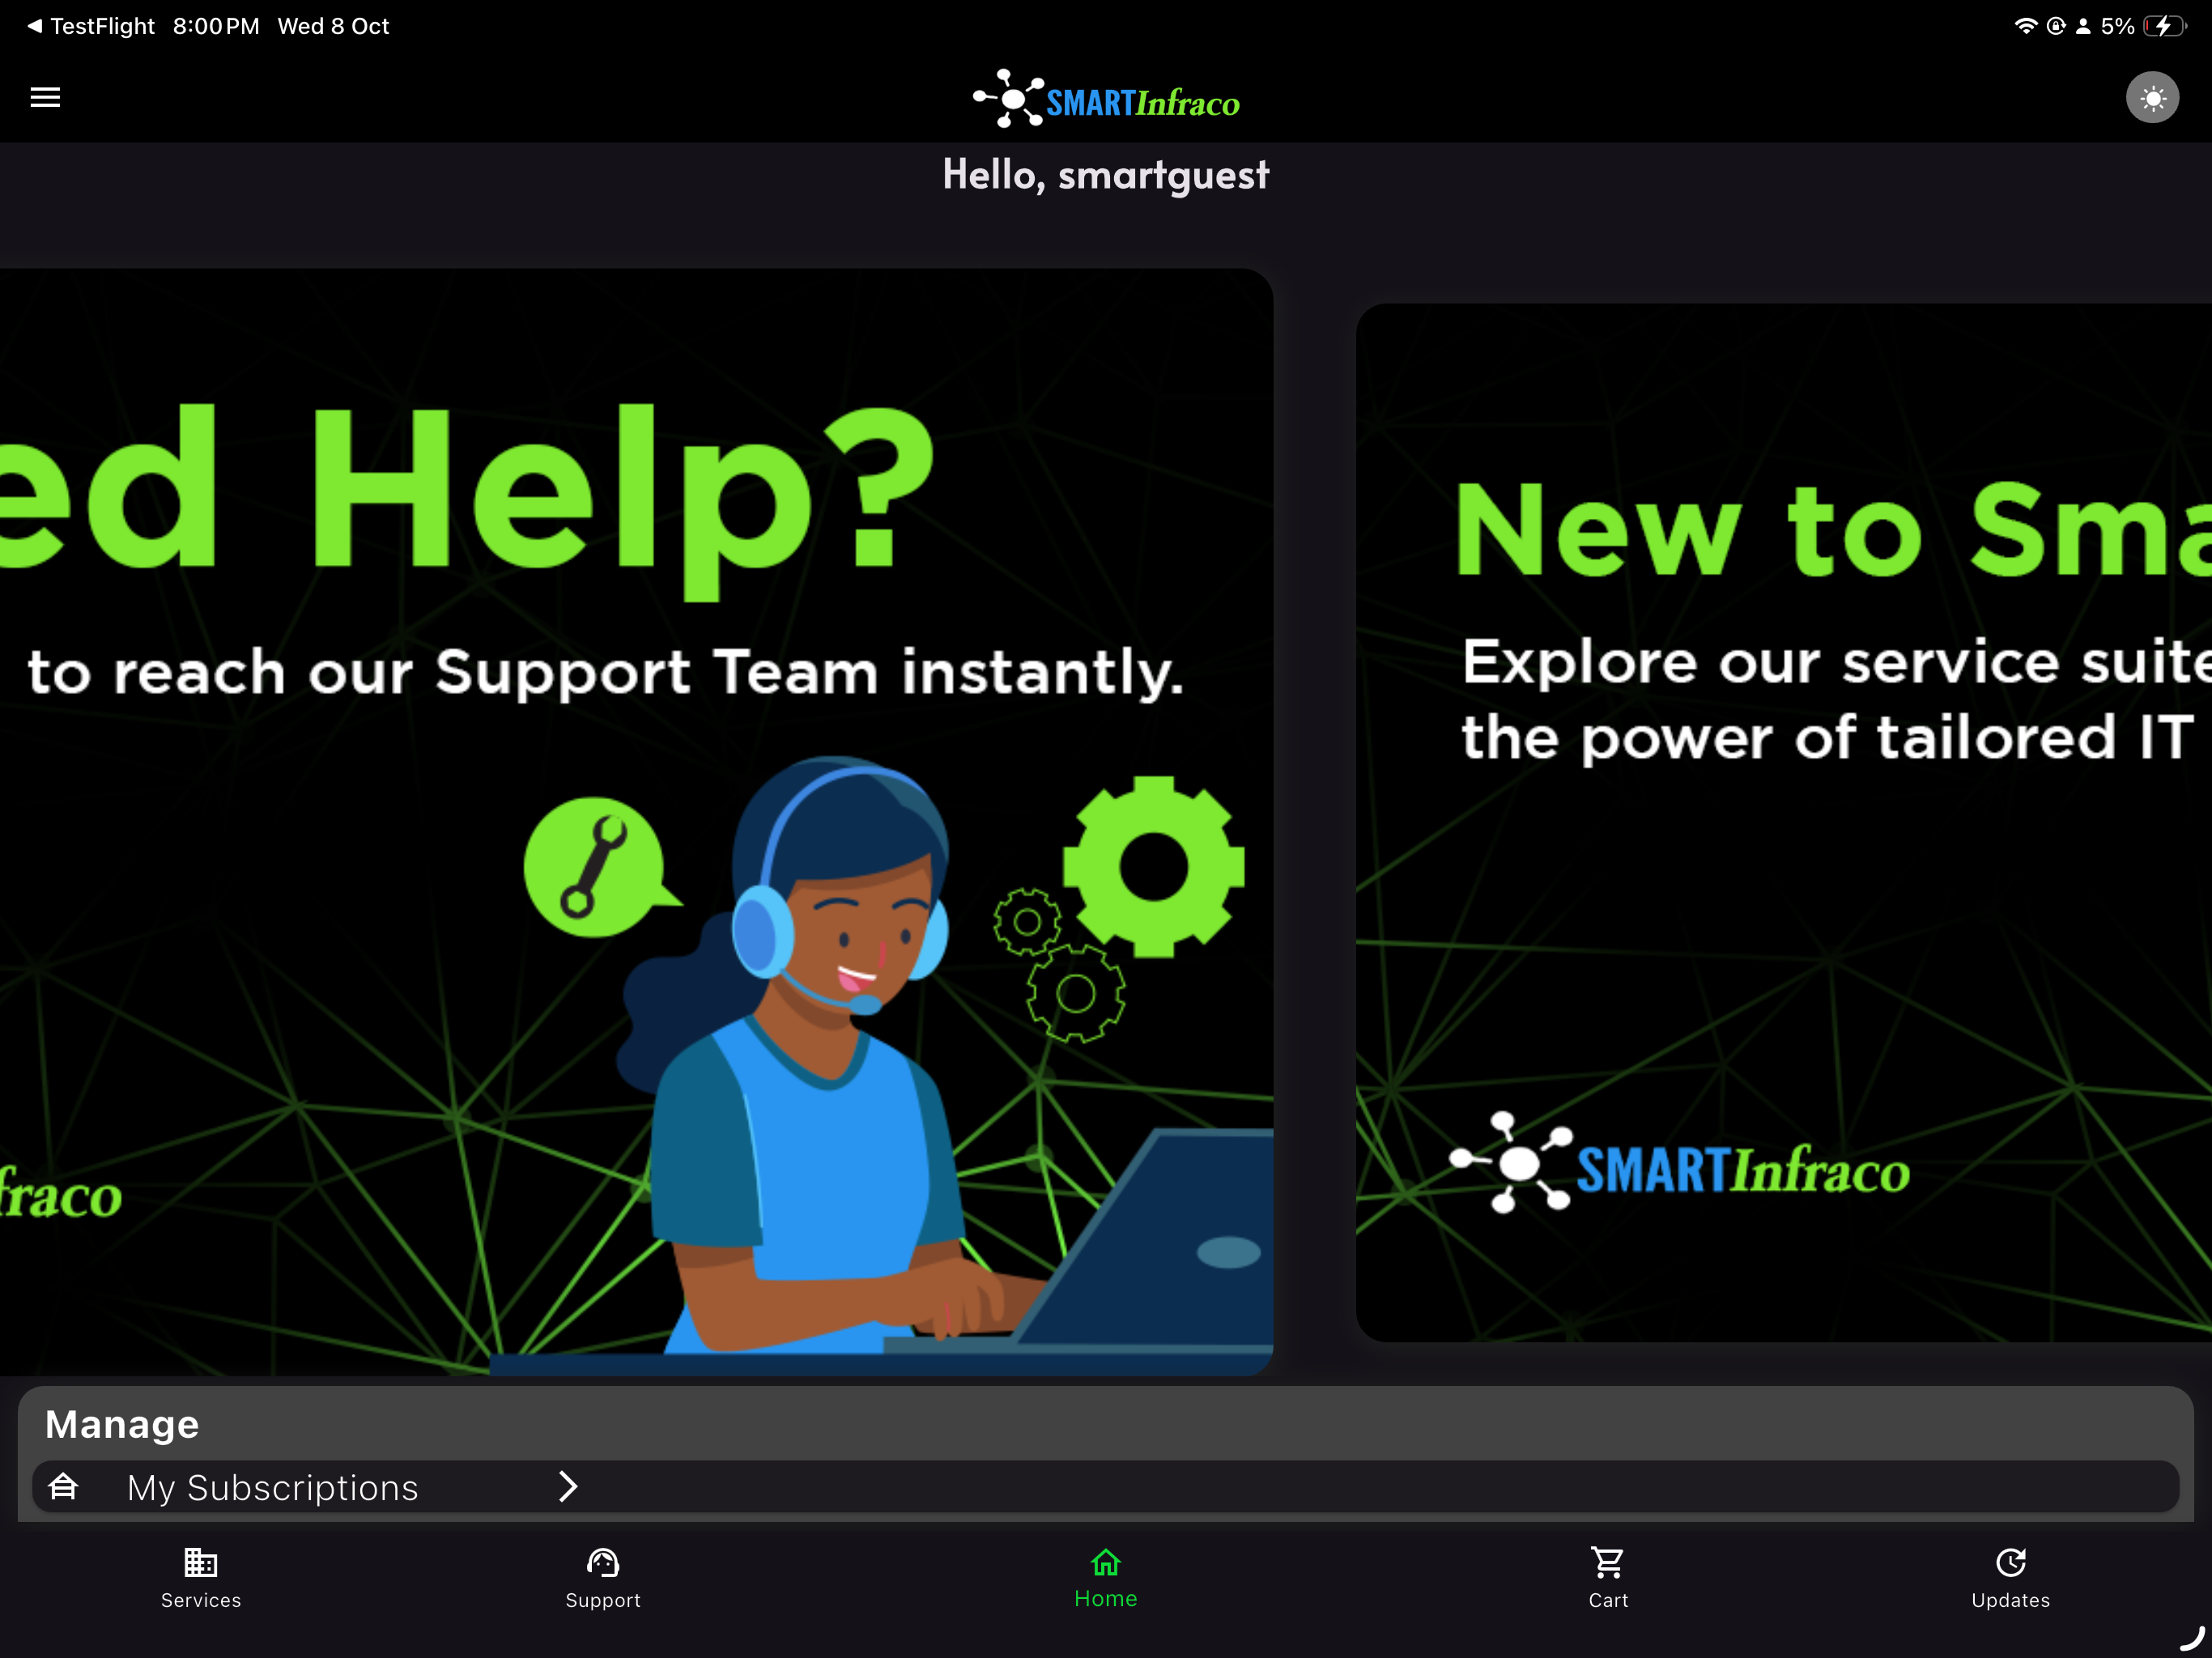
Task: Open the hamburger menu
Action: 45,97
